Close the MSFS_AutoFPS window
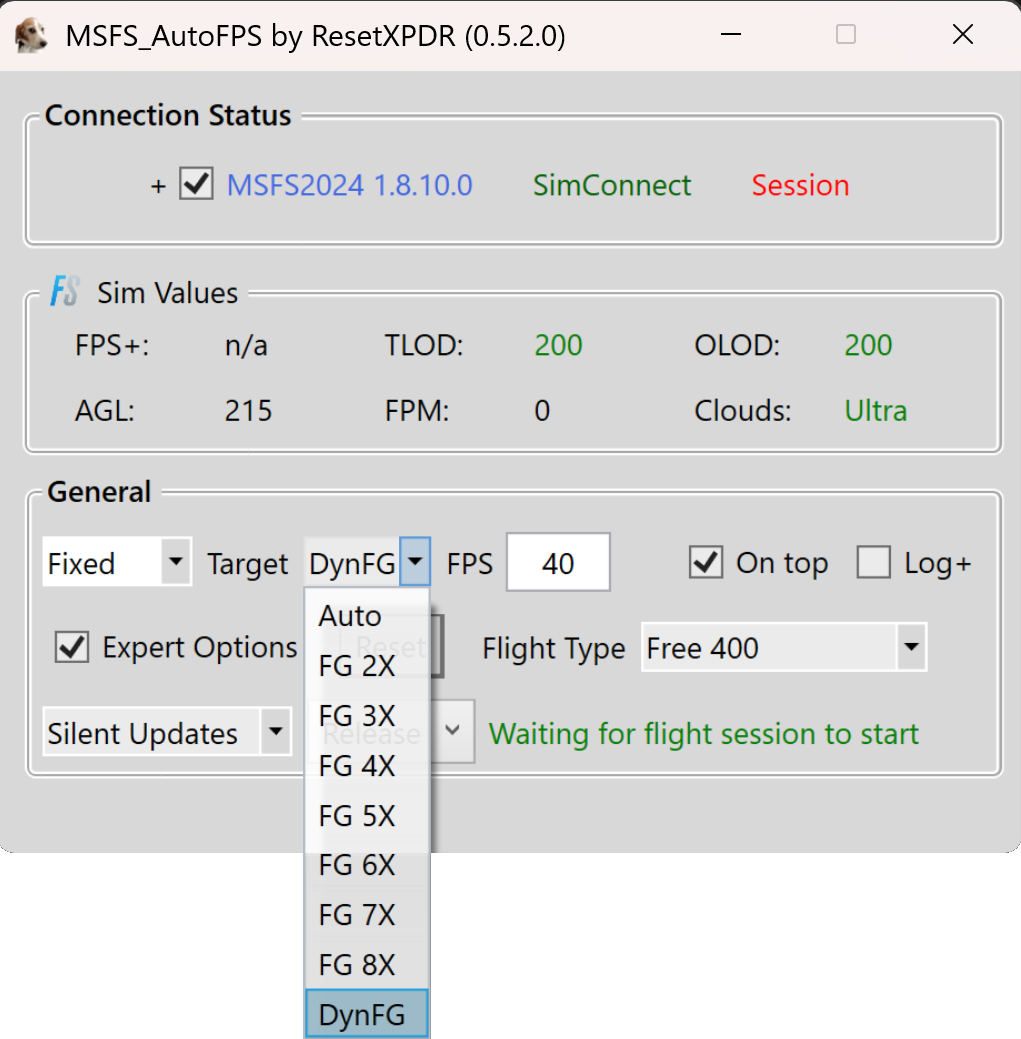Screen dimensions: 1021x1039 click(963, 34)
